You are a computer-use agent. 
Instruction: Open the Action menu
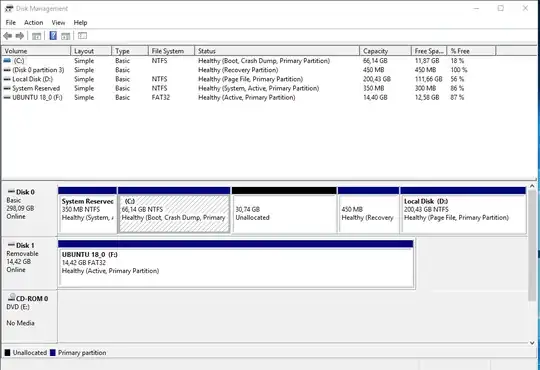[x=33, y=23]
